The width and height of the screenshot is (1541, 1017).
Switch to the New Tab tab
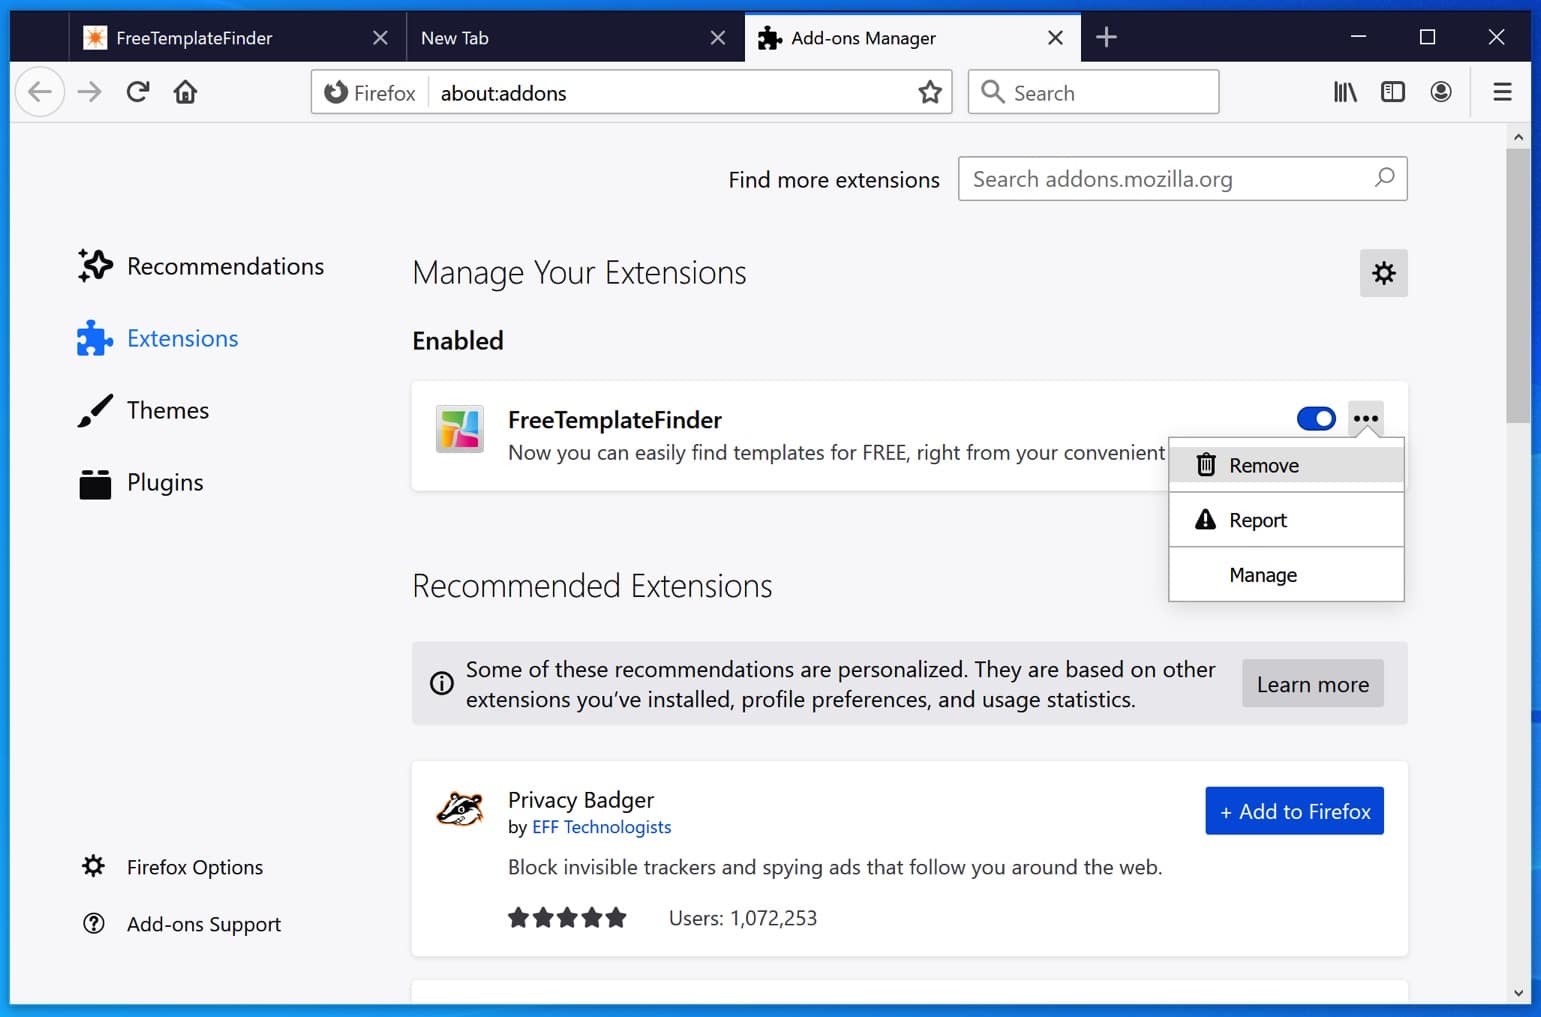575,38
